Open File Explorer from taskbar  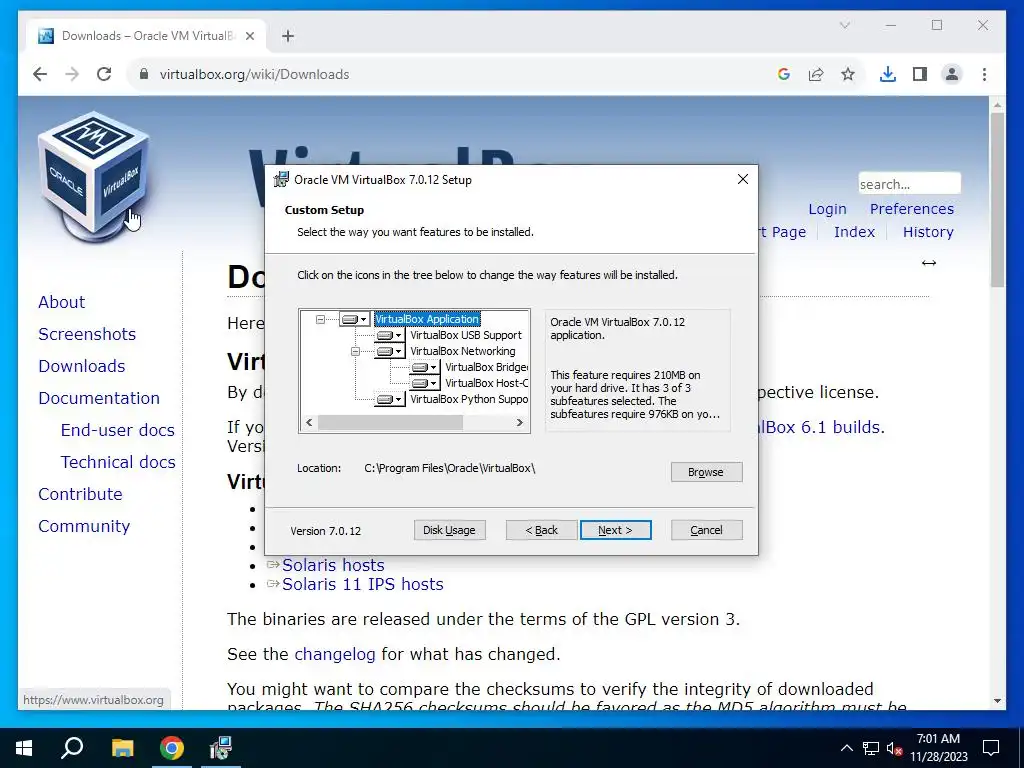coord(122,748)
